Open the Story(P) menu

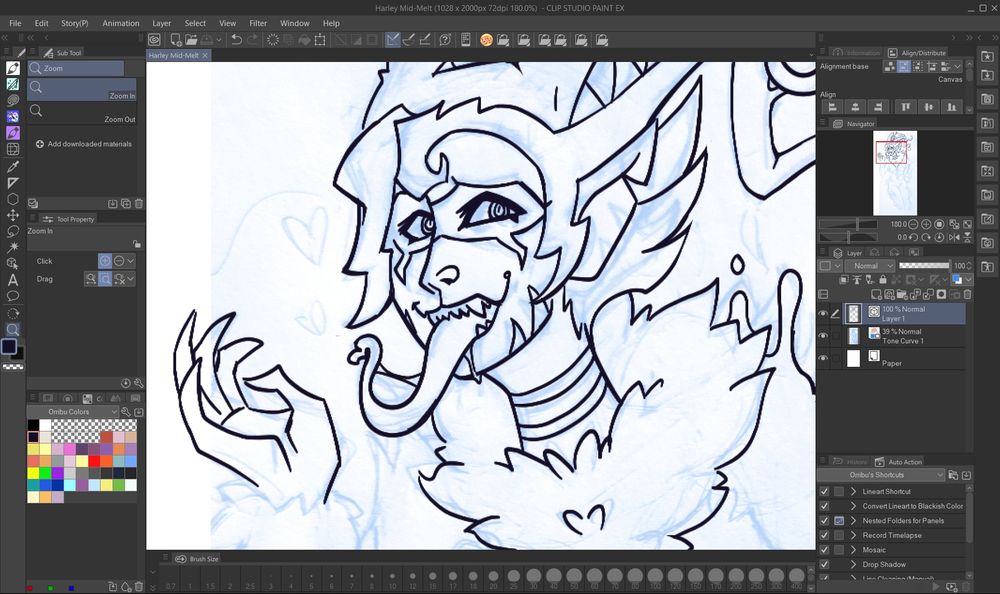[75, 23]
